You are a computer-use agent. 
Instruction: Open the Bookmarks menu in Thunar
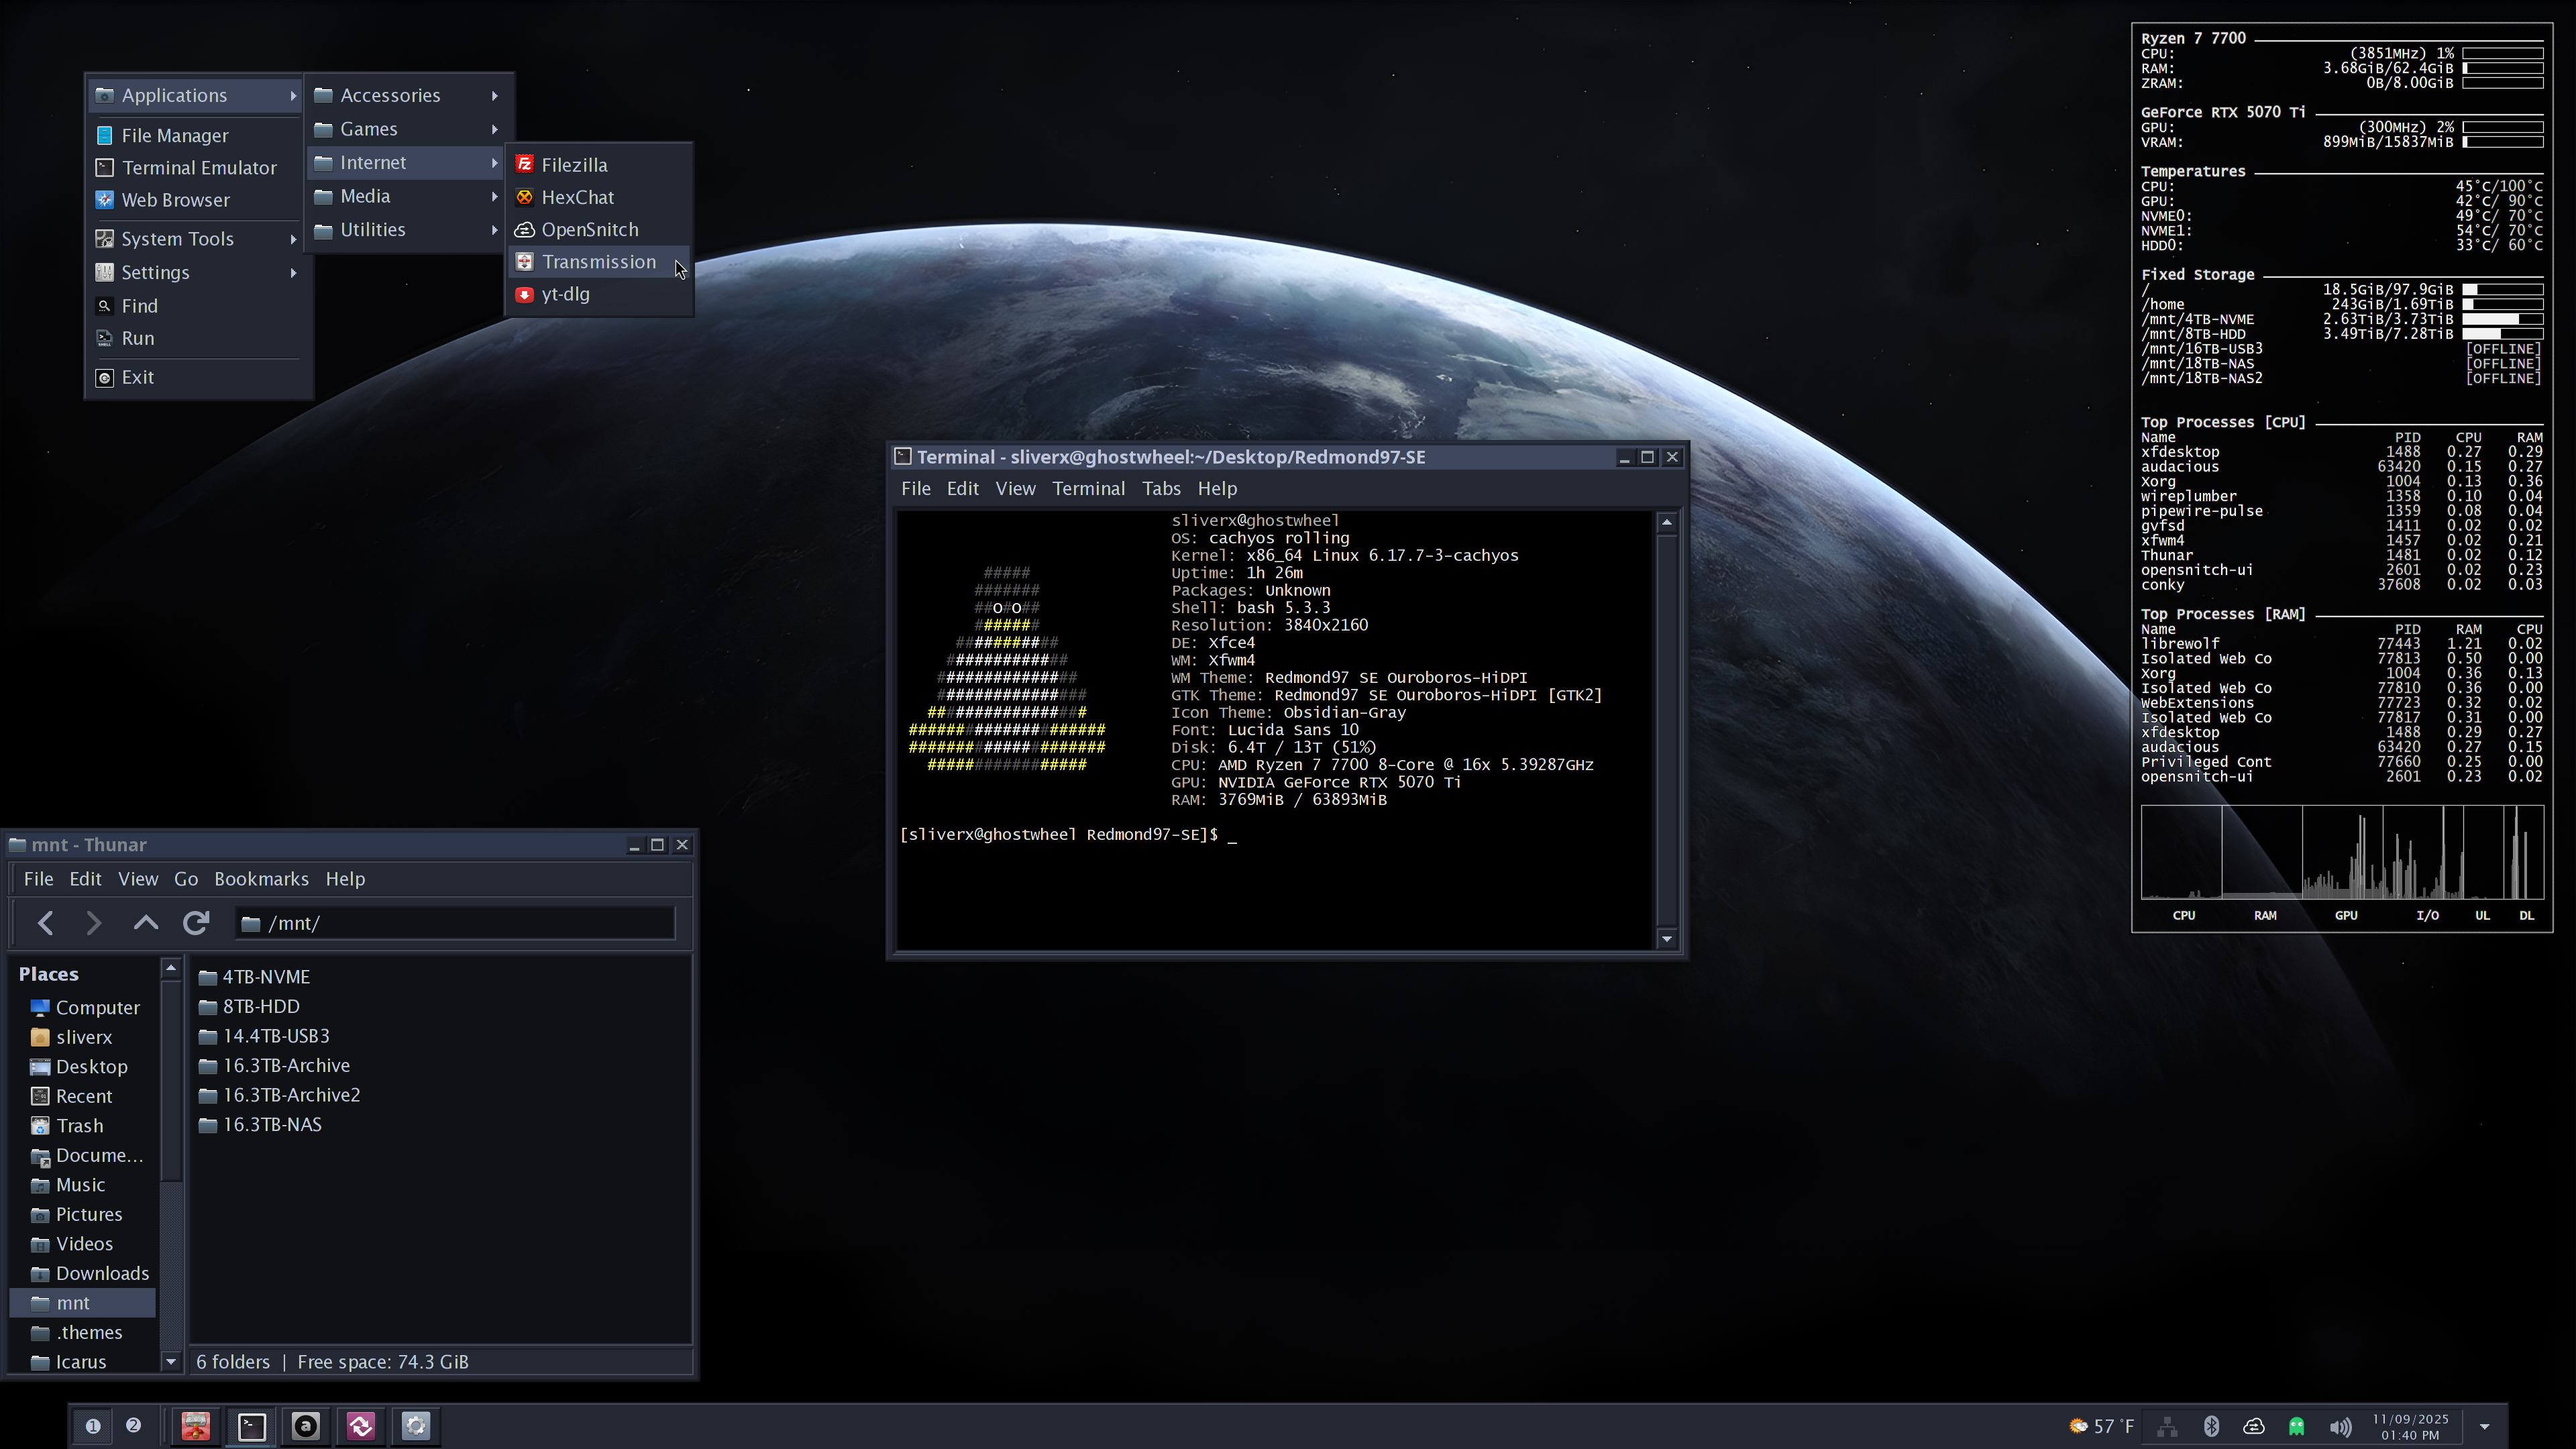click(x=261, y=879)
